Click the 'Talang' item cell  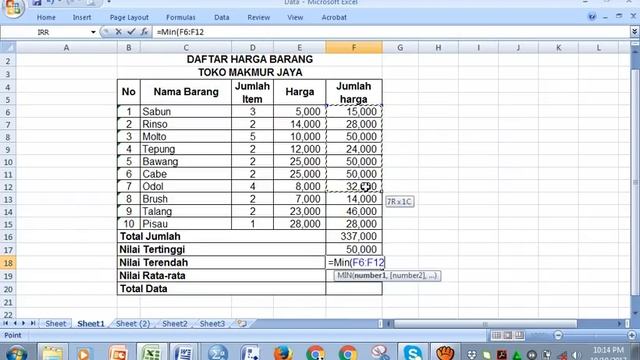point(186,211)
